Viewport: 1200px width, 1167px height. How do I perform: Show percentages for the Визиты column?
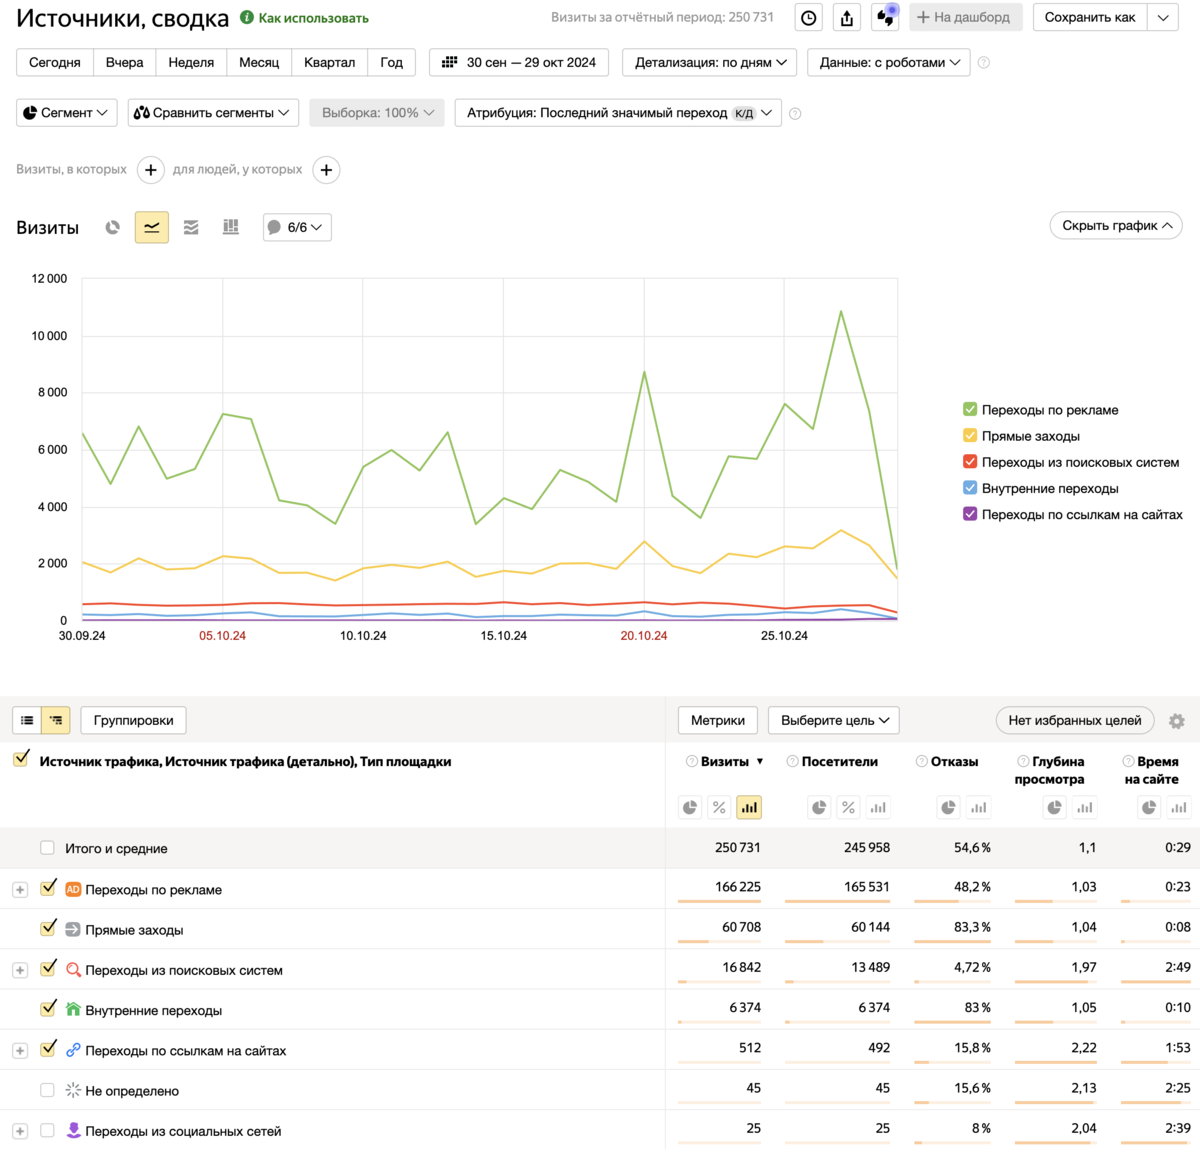(x=719, y=808)
